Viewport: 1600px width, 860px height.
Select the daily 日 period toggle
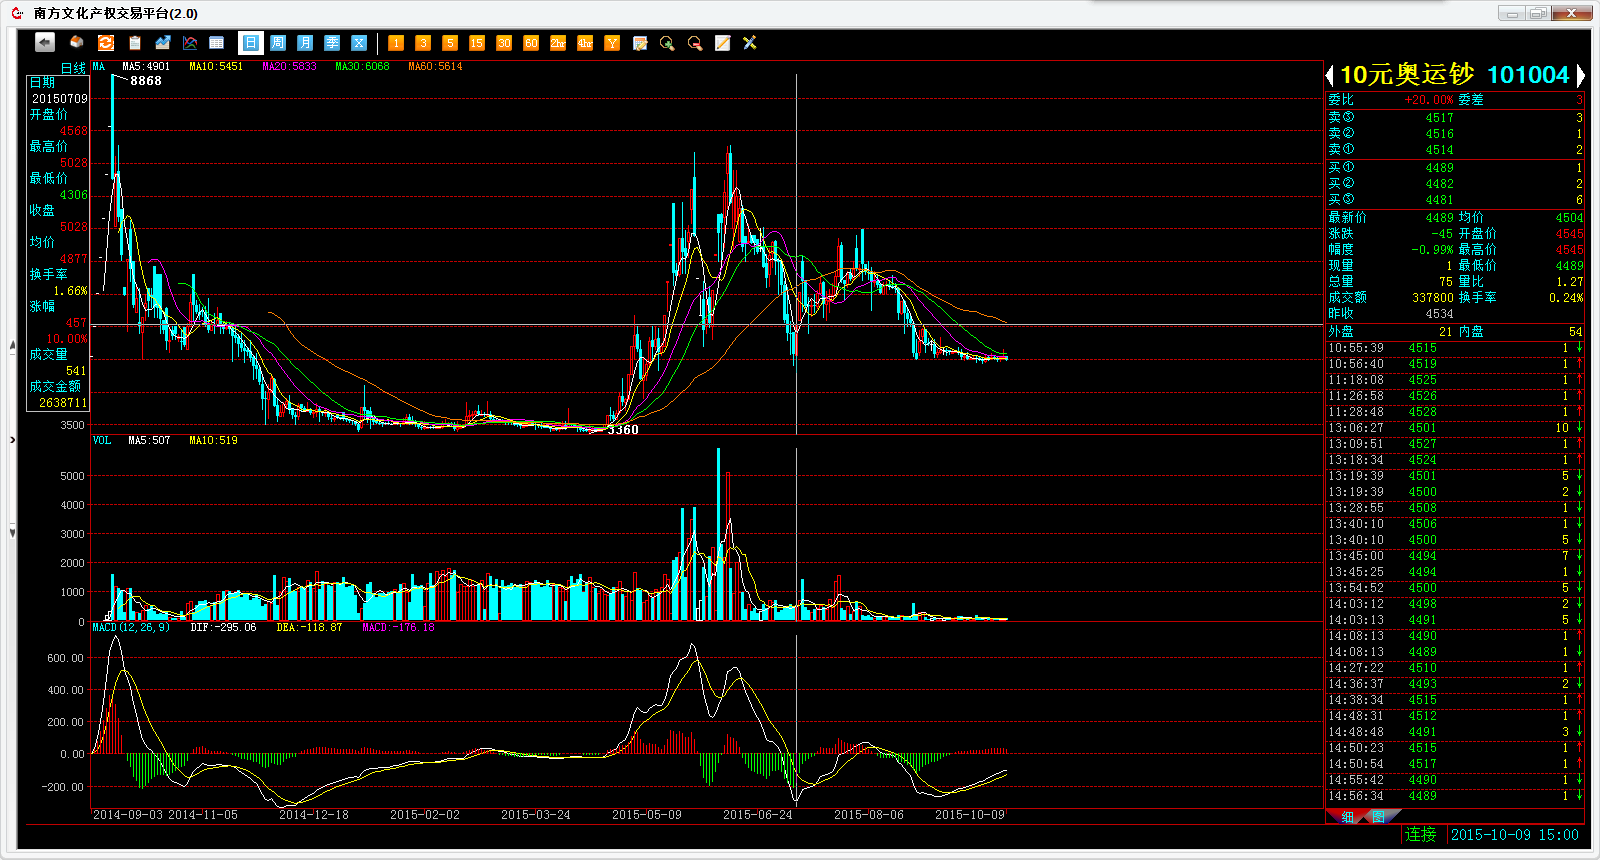pos(250,43)
